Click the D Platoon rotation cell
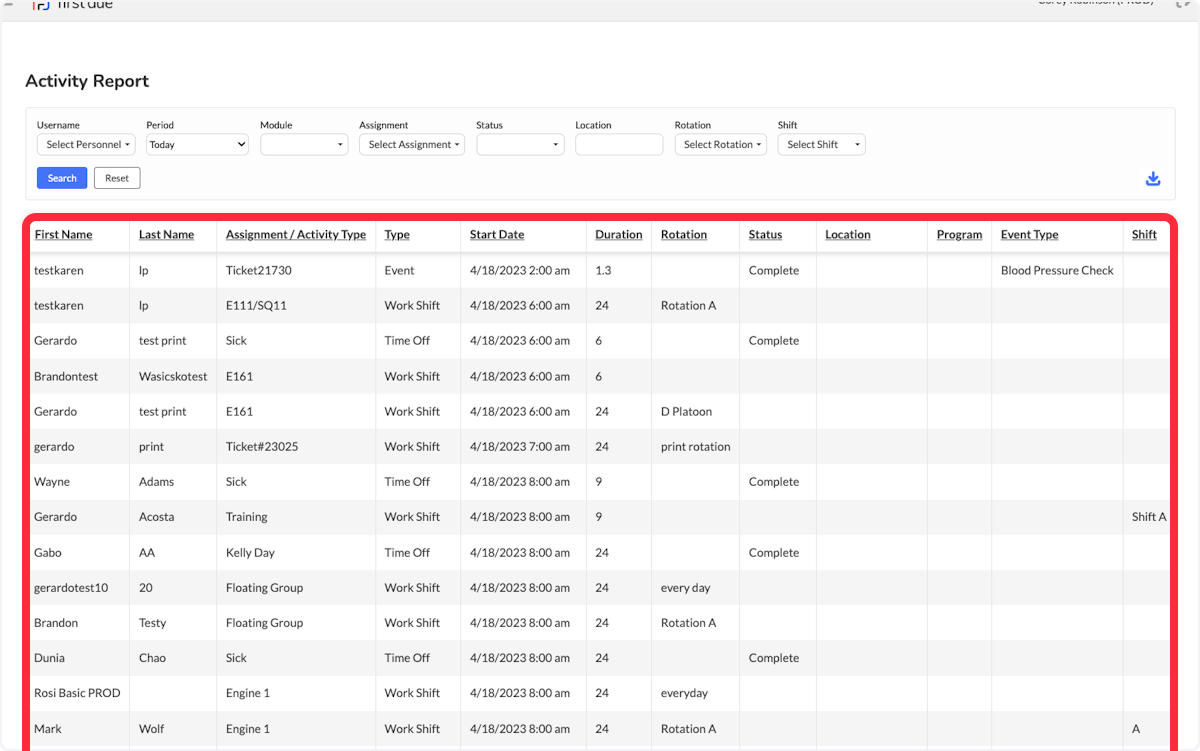 (687, 412)
